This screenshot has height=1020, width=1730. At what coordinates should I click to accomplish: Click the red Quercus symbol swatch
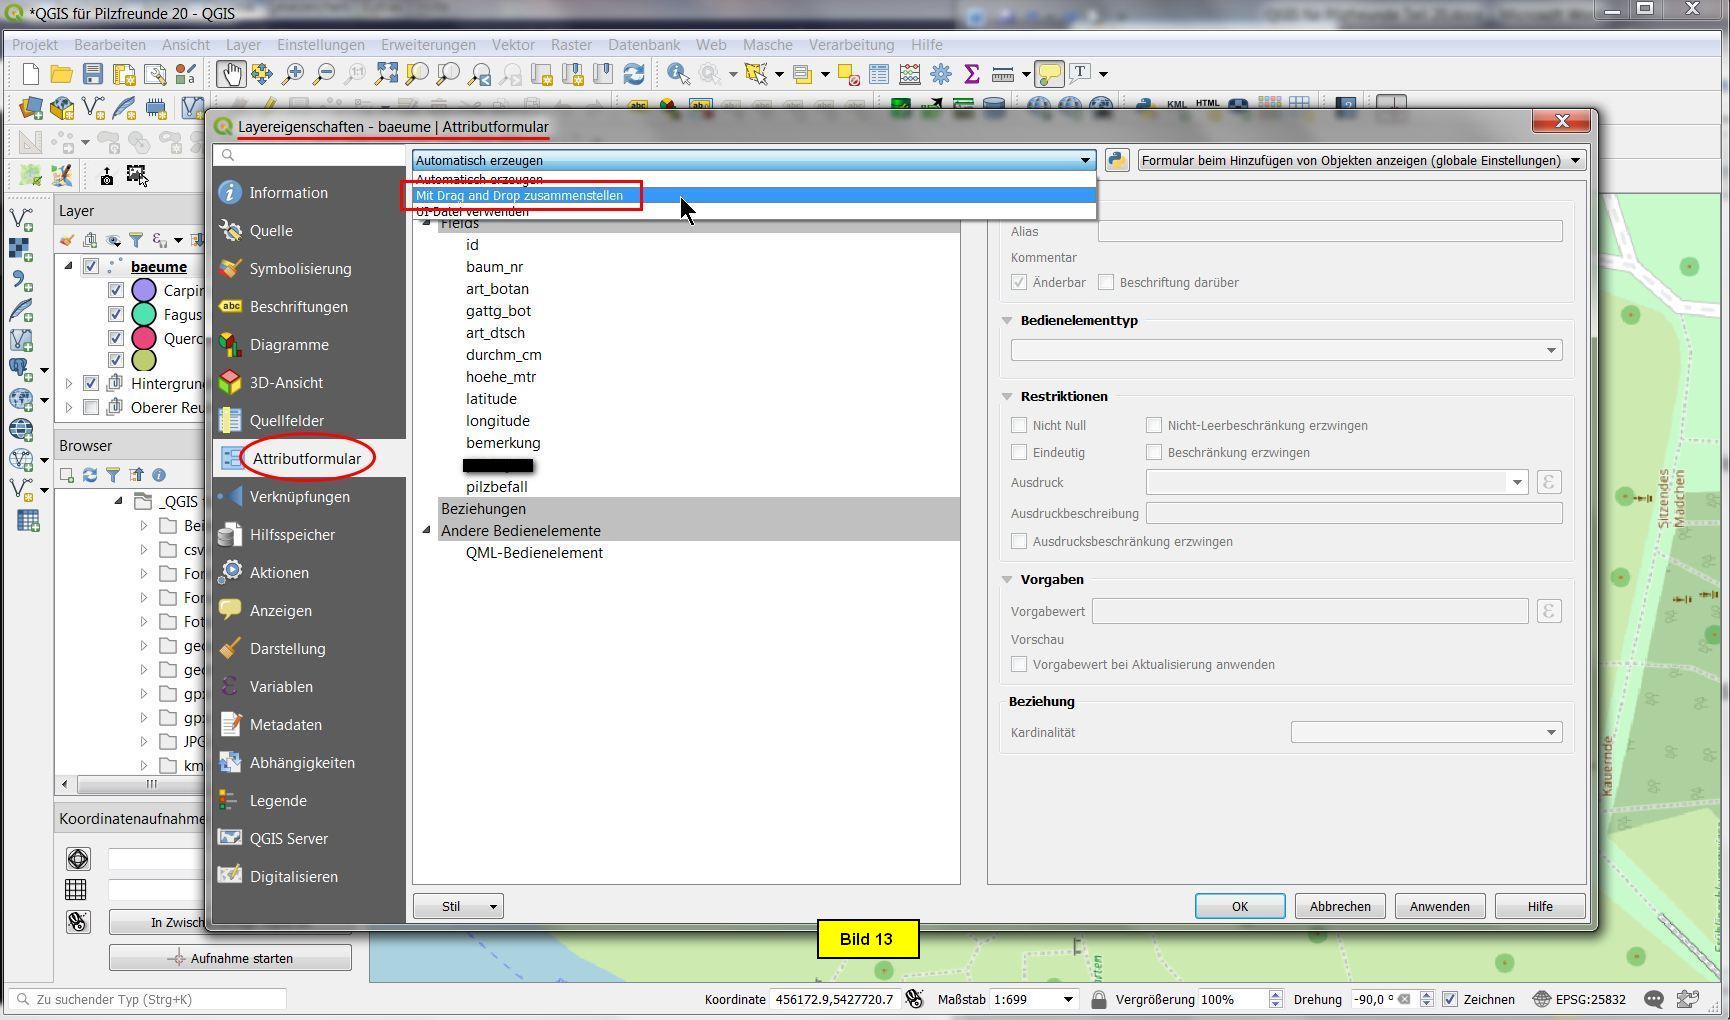pyautogui.click(x=144, y=338)
